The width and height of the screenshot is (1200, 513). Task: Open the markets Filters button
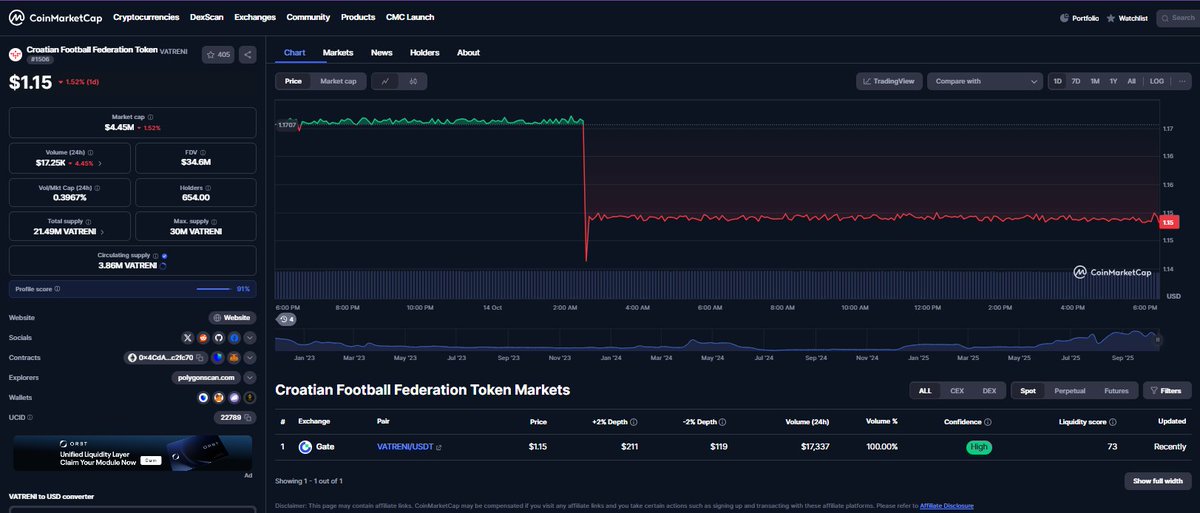coord(1166,391)
